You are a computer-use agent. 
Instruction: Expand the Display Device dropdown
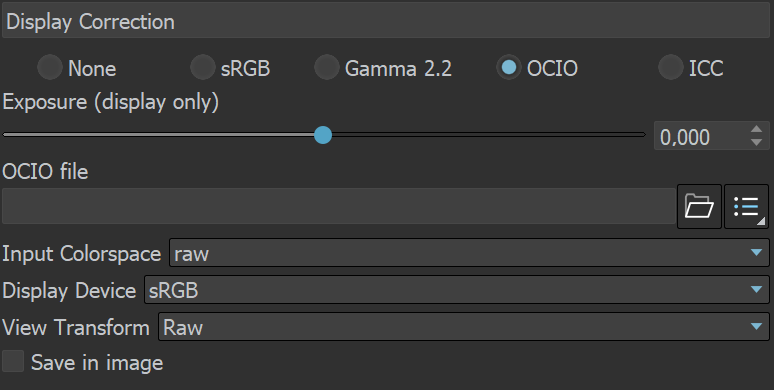pyautogui.click(x=457, y=290)
